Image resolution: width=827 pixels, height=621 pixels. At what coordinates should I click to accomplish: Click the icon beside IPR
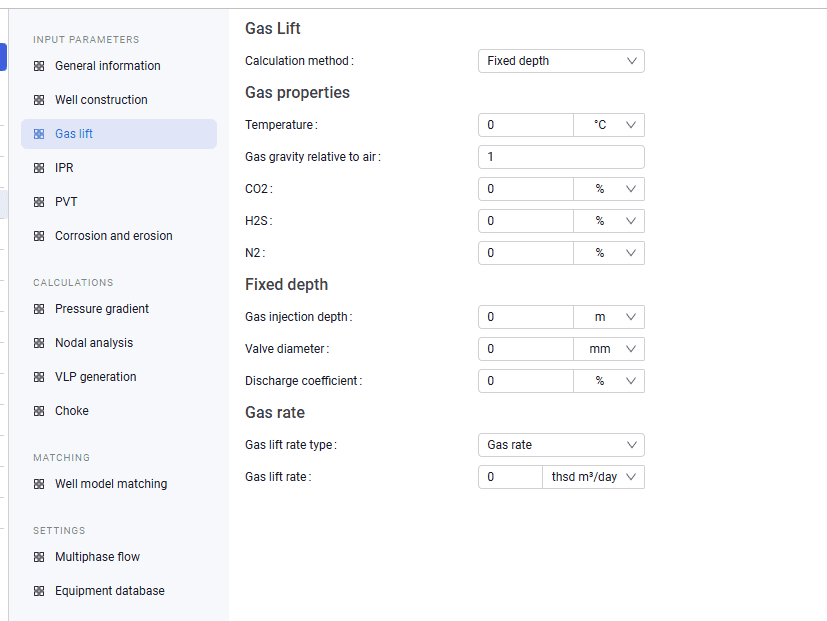(x=39, y=168)
